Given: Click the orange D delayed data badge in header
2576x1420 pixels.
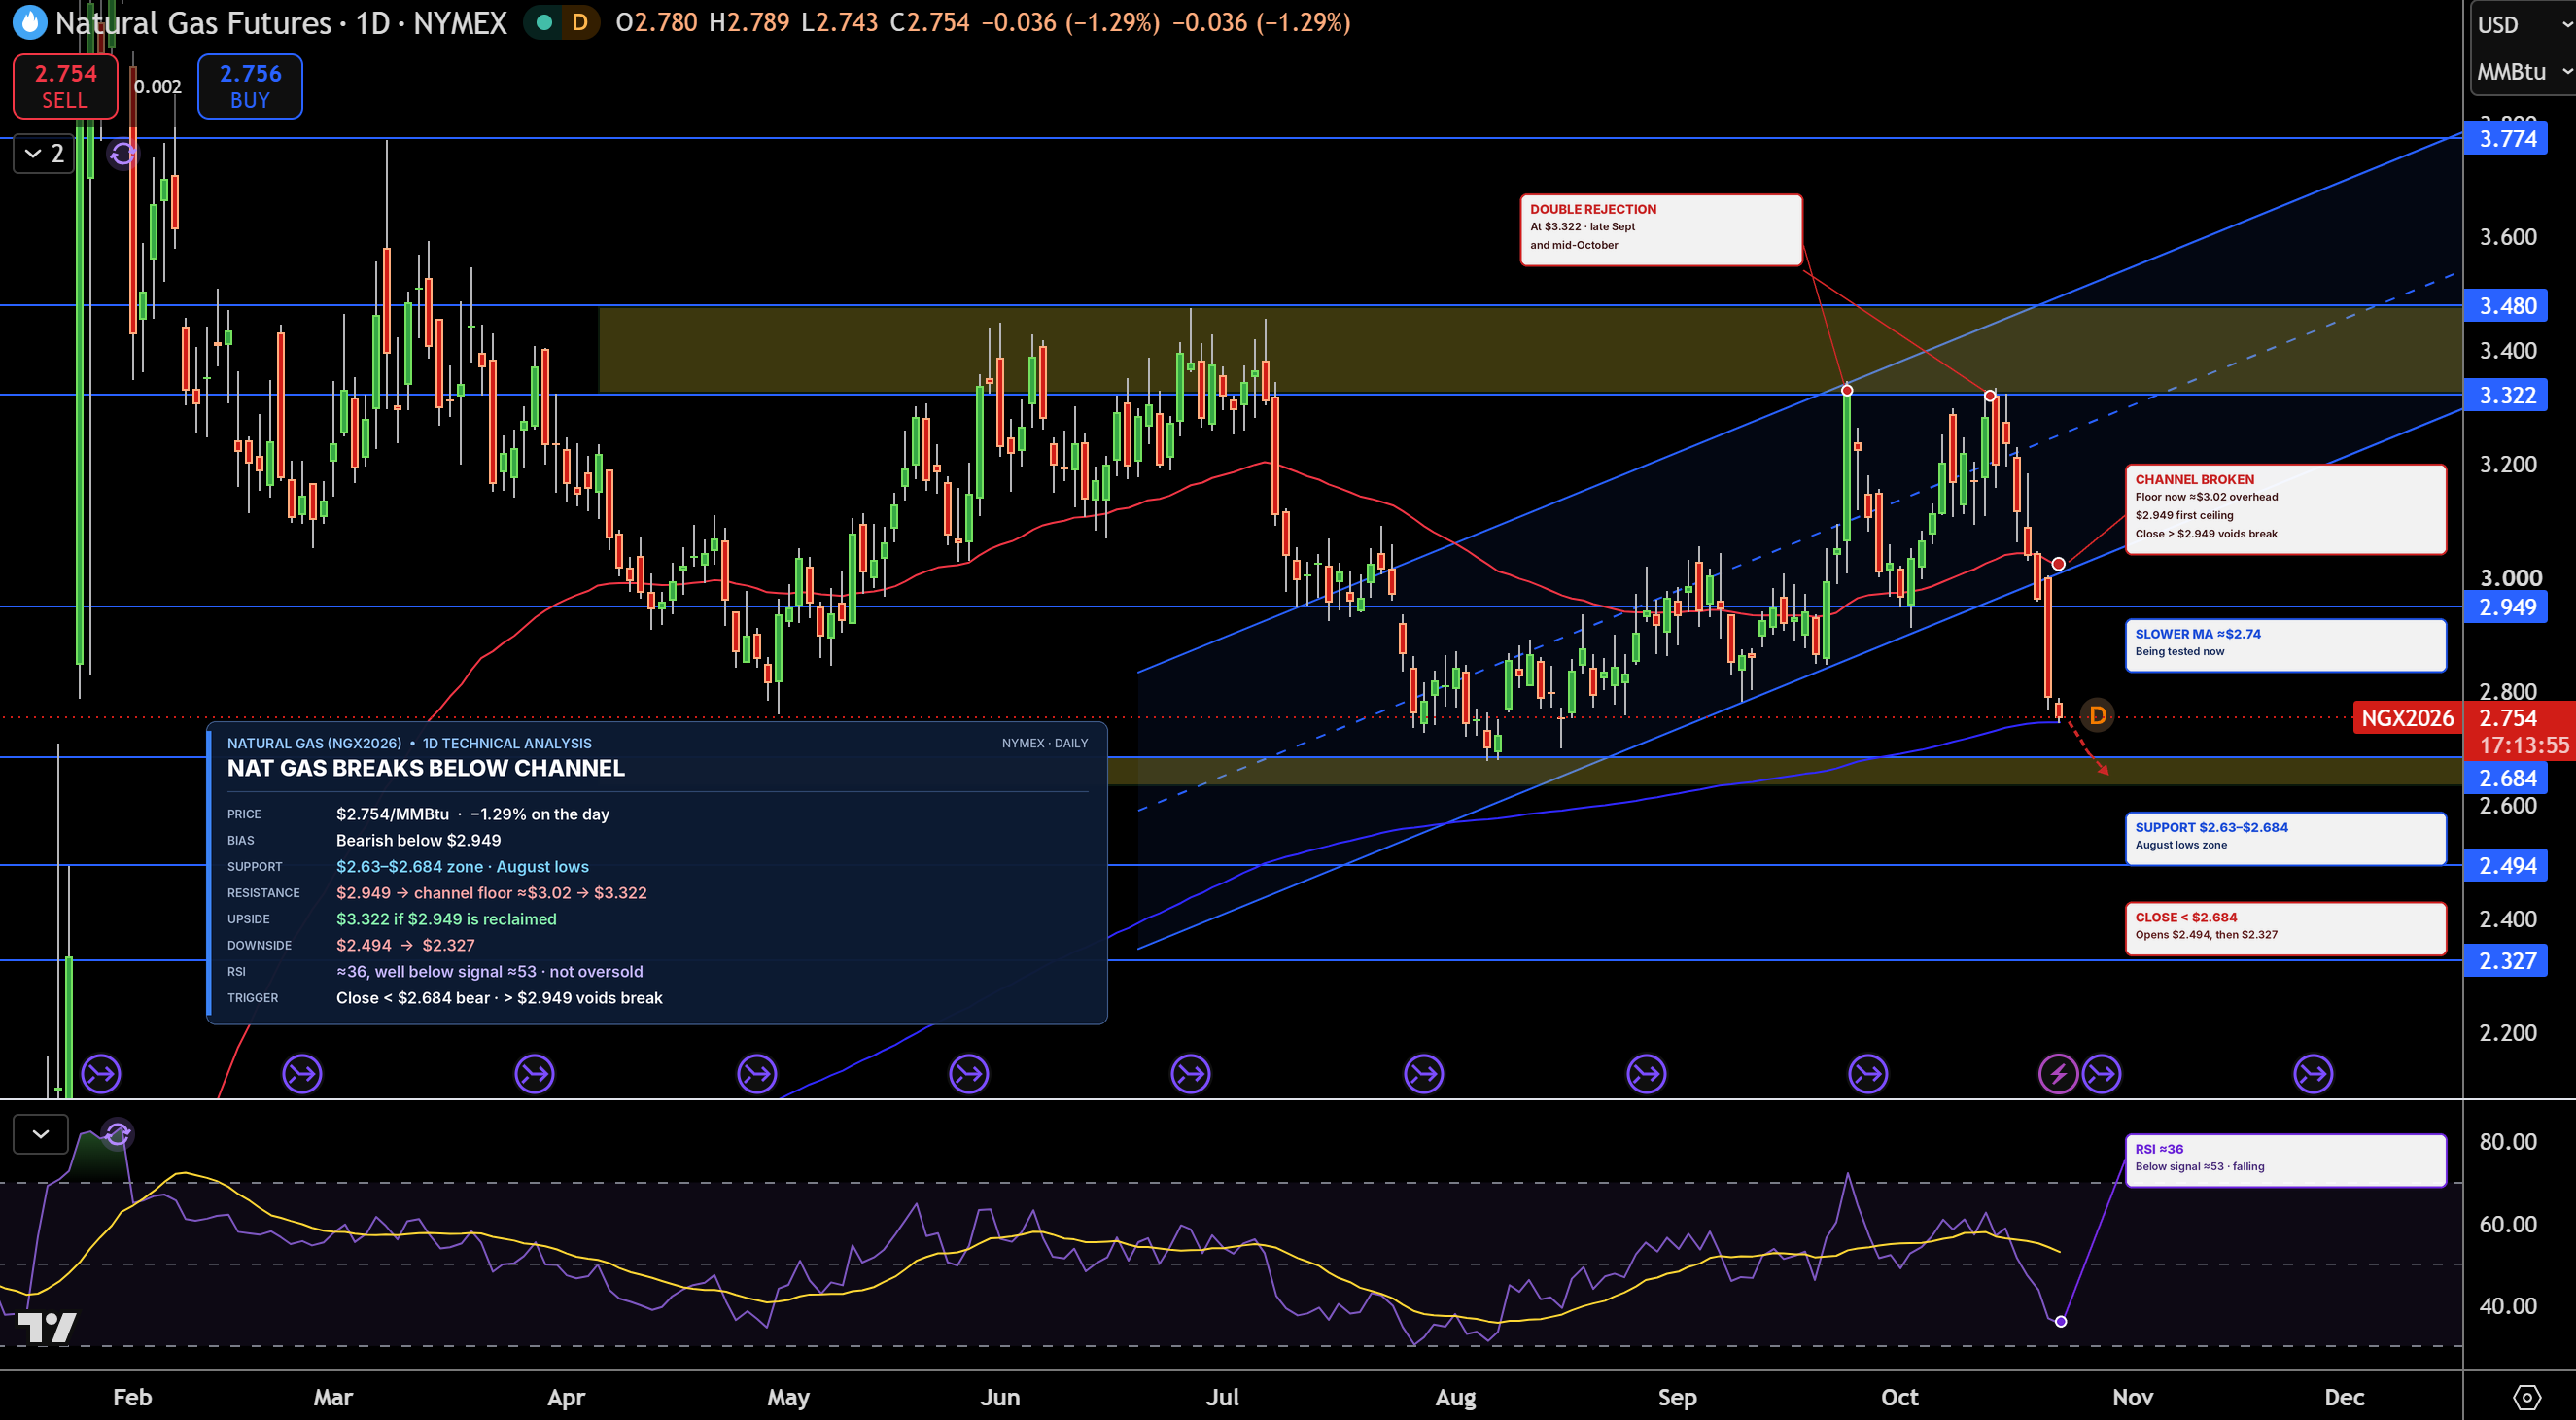Looking at the screenshot, I should tap(580, 22).
